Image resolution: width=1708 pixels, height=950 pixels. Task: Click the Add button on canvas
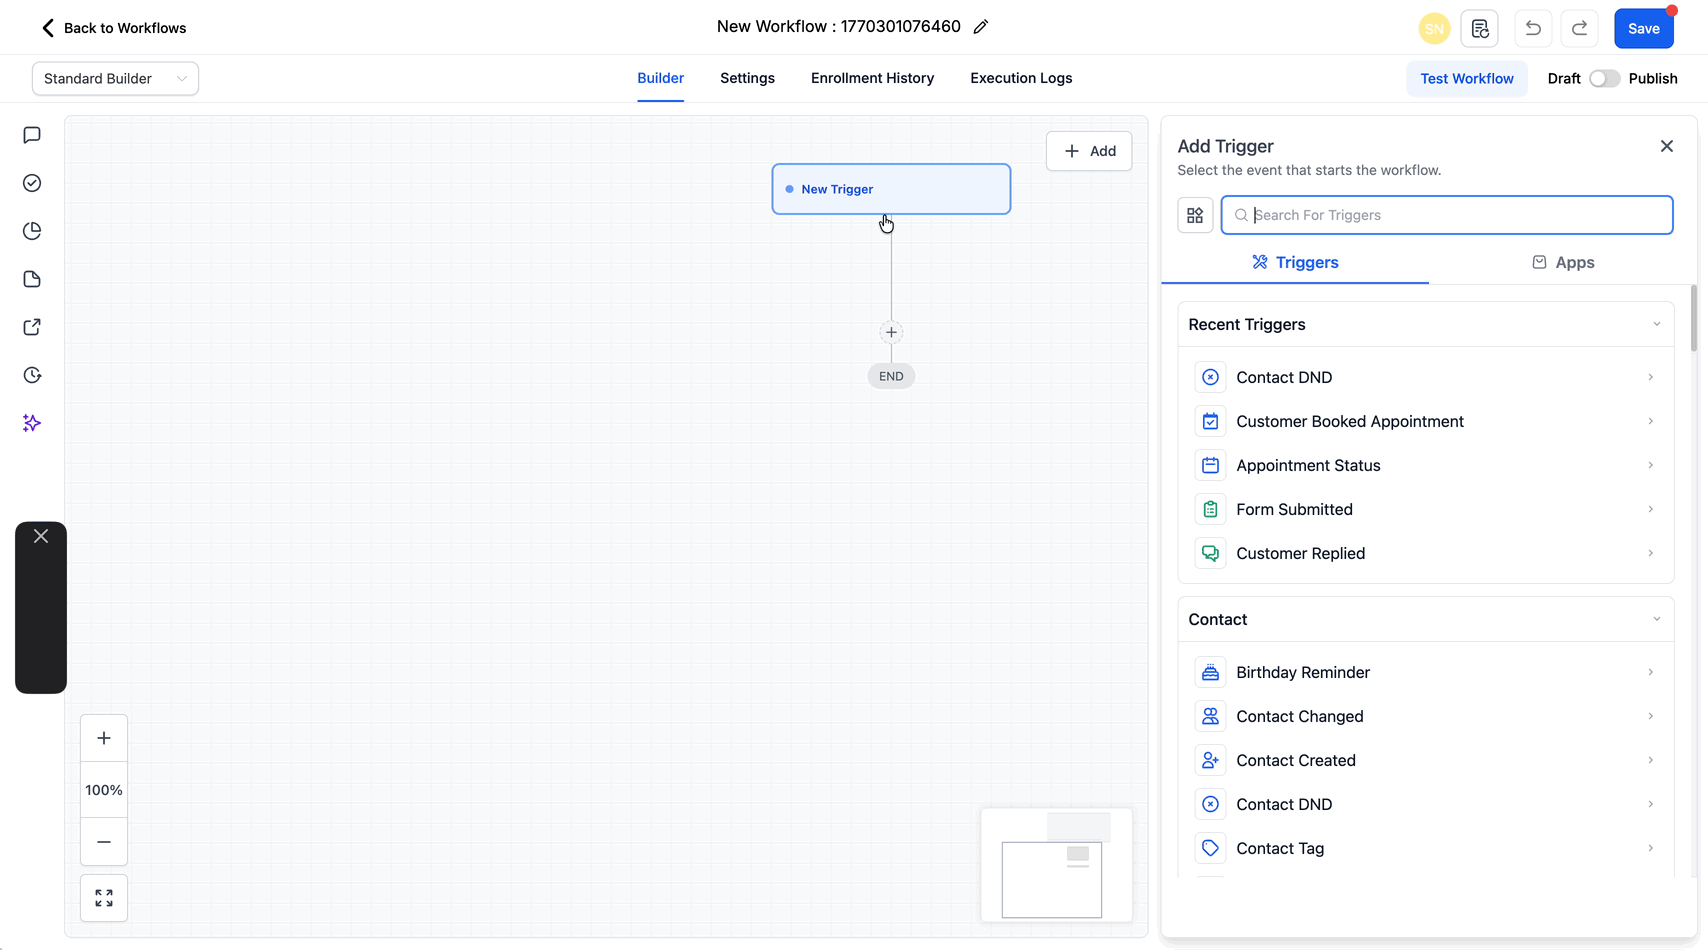(x=1089, y=151)
